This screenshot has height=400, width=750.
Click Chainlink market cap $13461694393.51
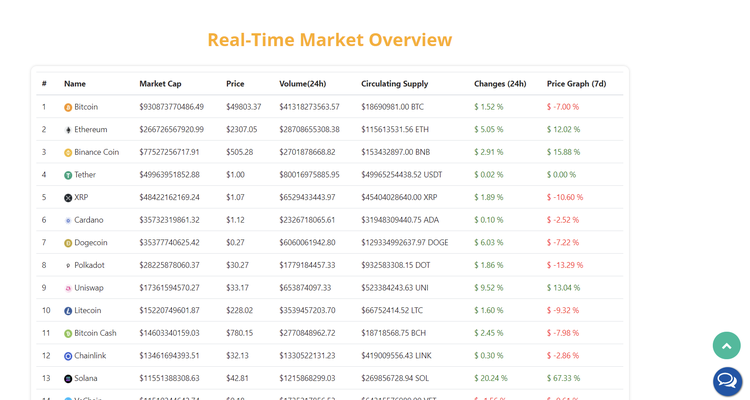[x=169, y=356]
